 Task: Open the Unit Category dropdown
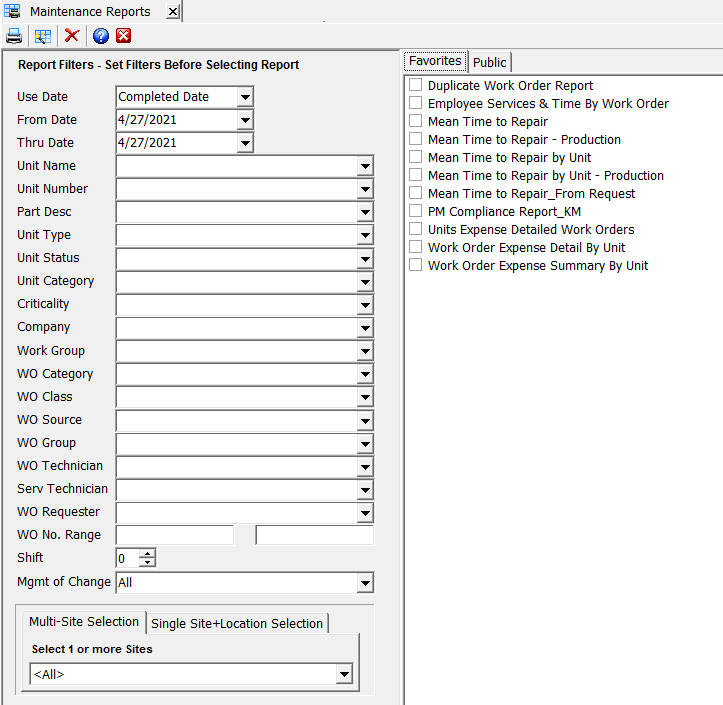pos(365,282)
